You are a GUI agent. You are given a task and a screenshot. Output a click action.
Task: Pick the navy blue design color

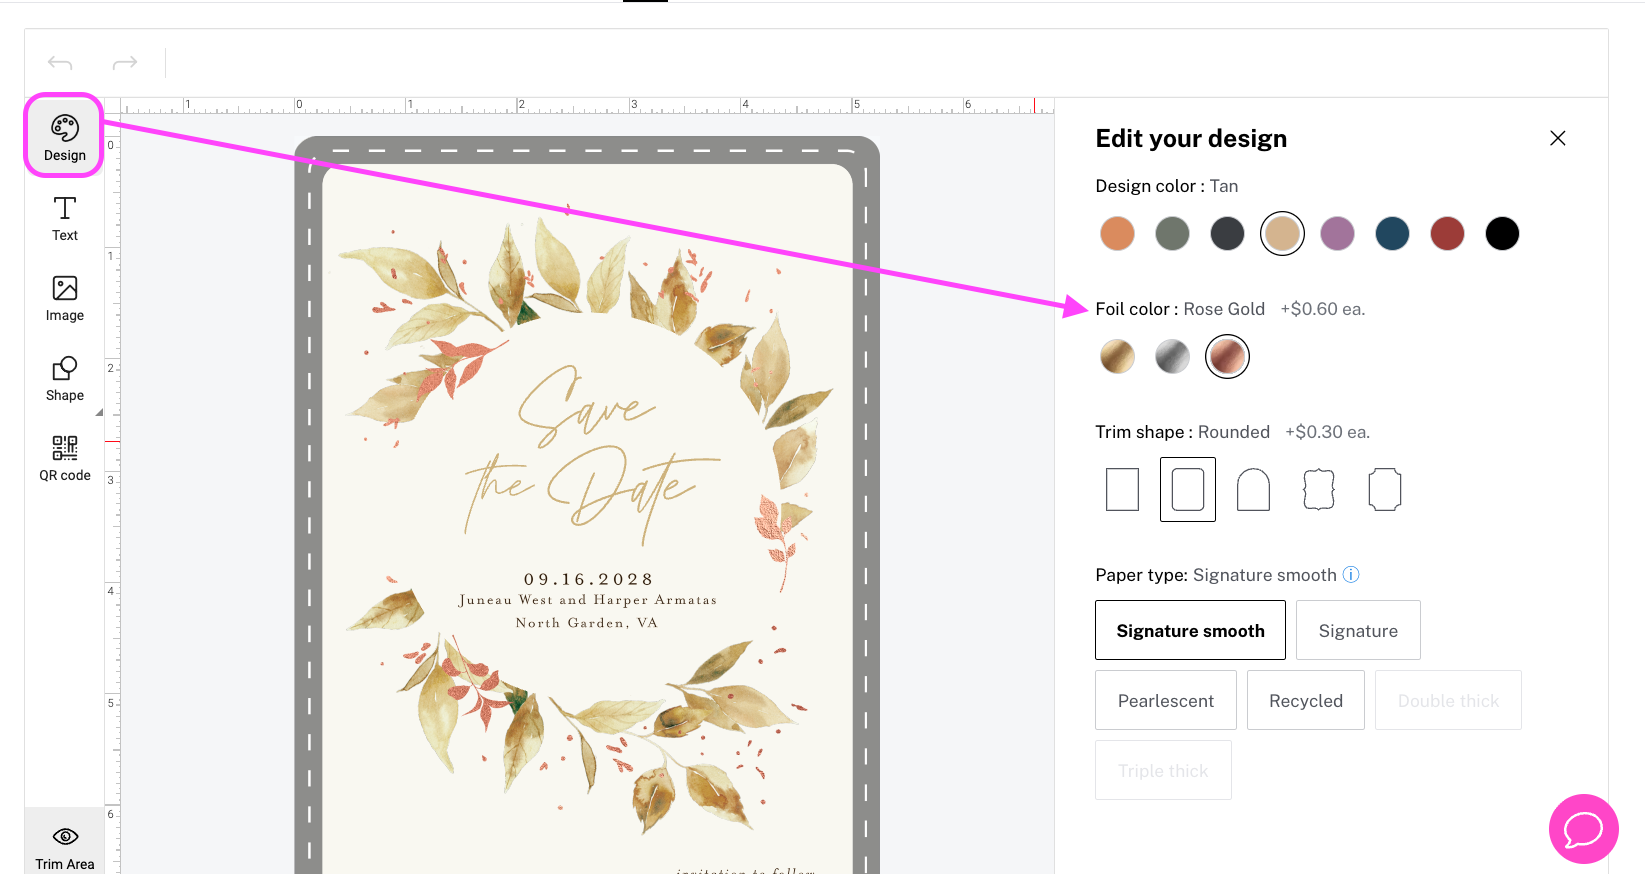pyautogui.click(x=1392, y=234)
